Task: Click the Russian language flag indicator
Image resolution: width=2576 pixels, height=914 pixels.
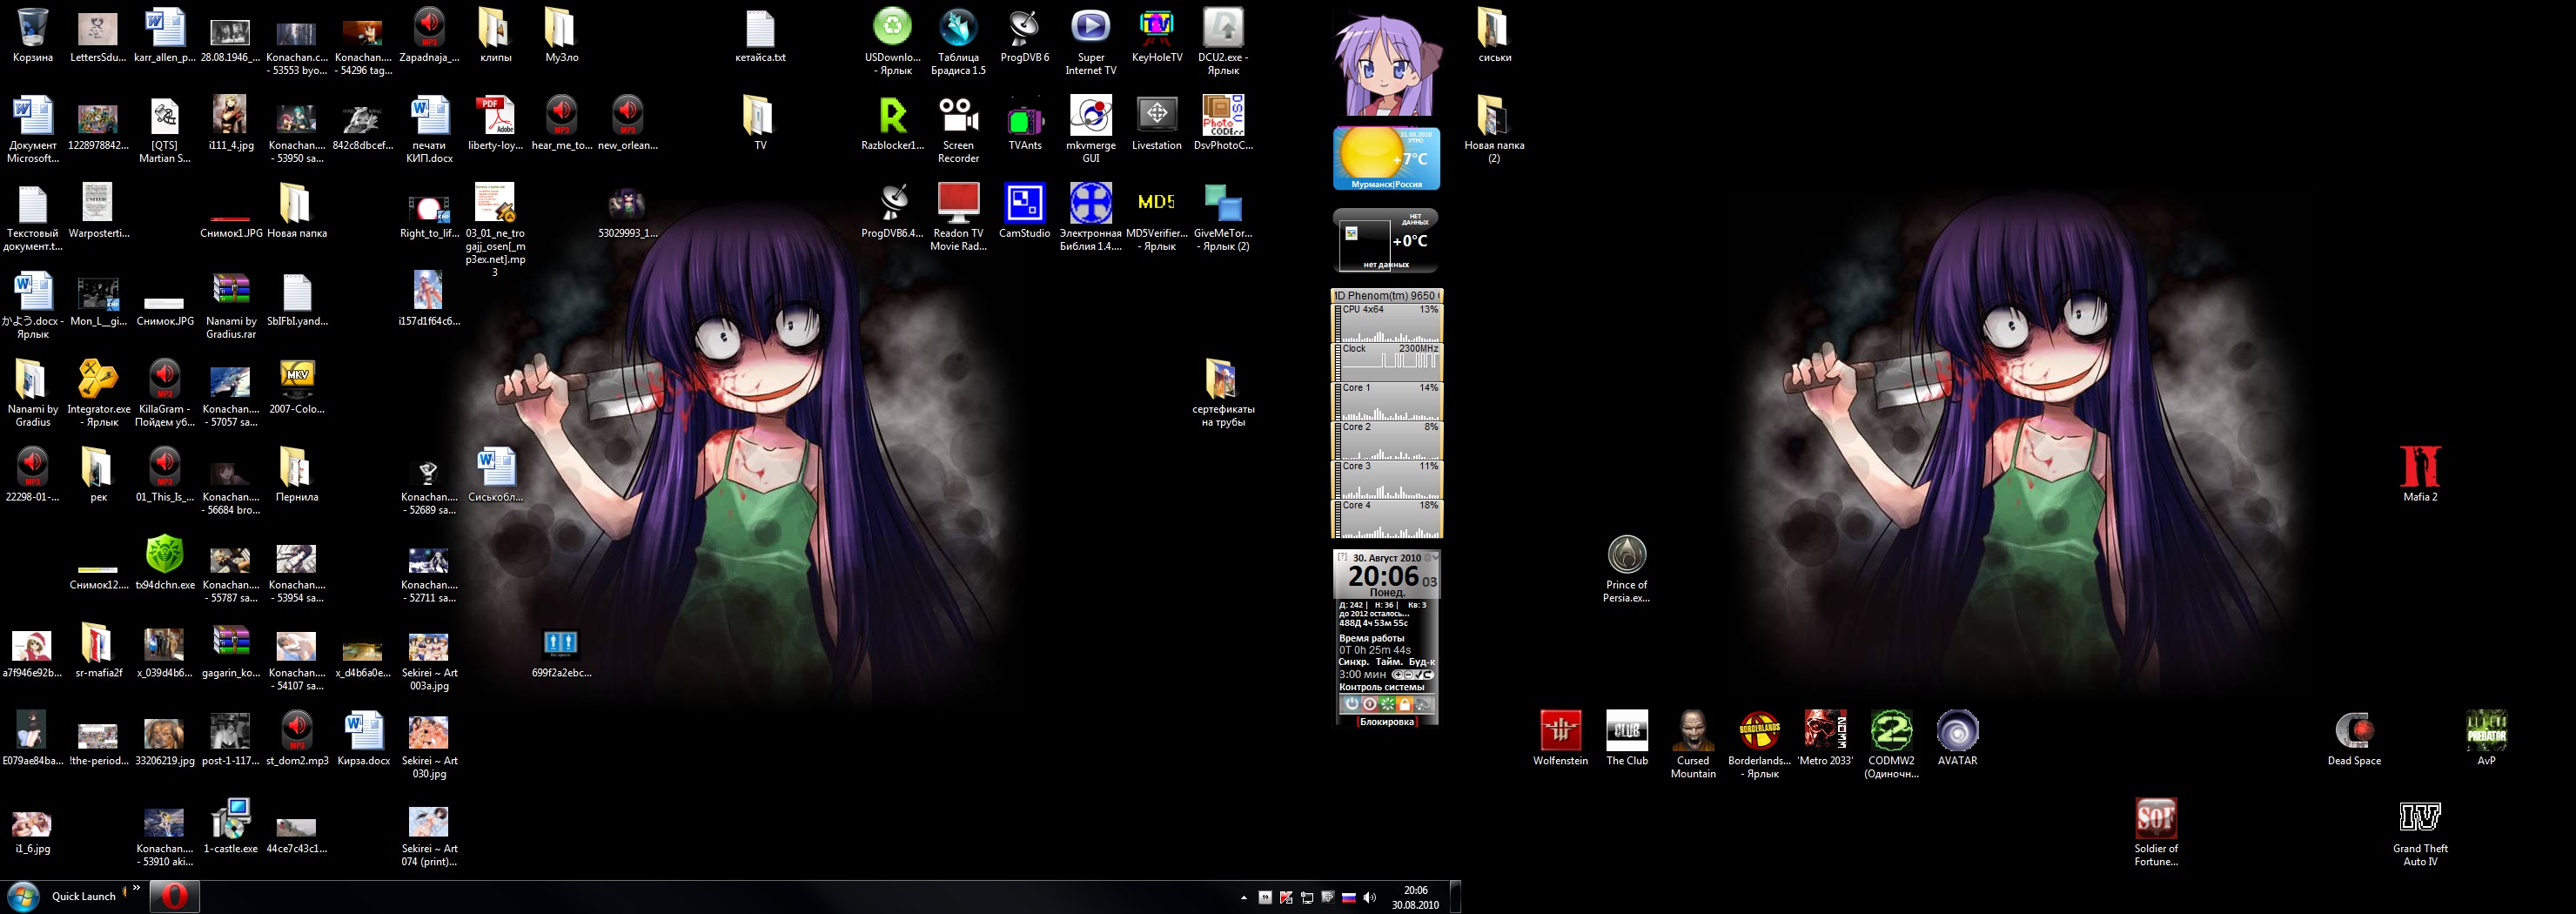Action: click(x=1348, y=897)
